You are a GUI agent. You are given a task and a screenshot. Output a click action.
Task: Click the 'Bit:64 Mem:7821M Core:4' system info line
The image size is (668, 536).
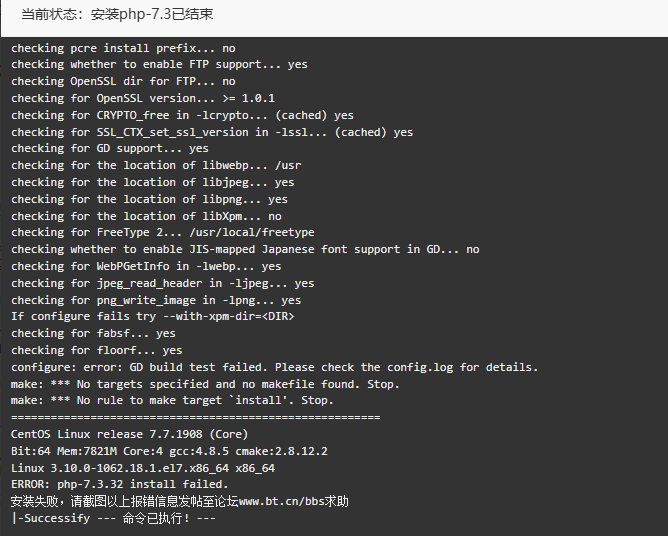point(169,451)
